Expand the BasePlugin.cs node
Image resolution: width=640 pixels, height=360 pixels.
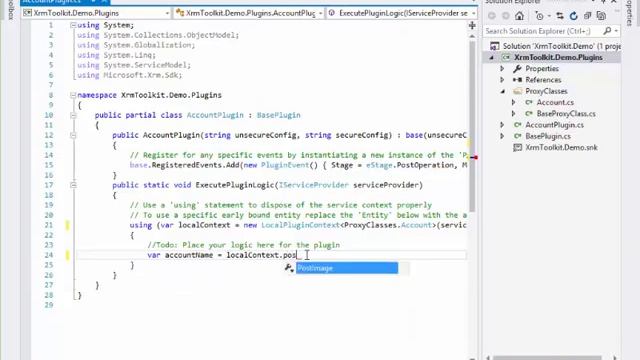[502, 136]
